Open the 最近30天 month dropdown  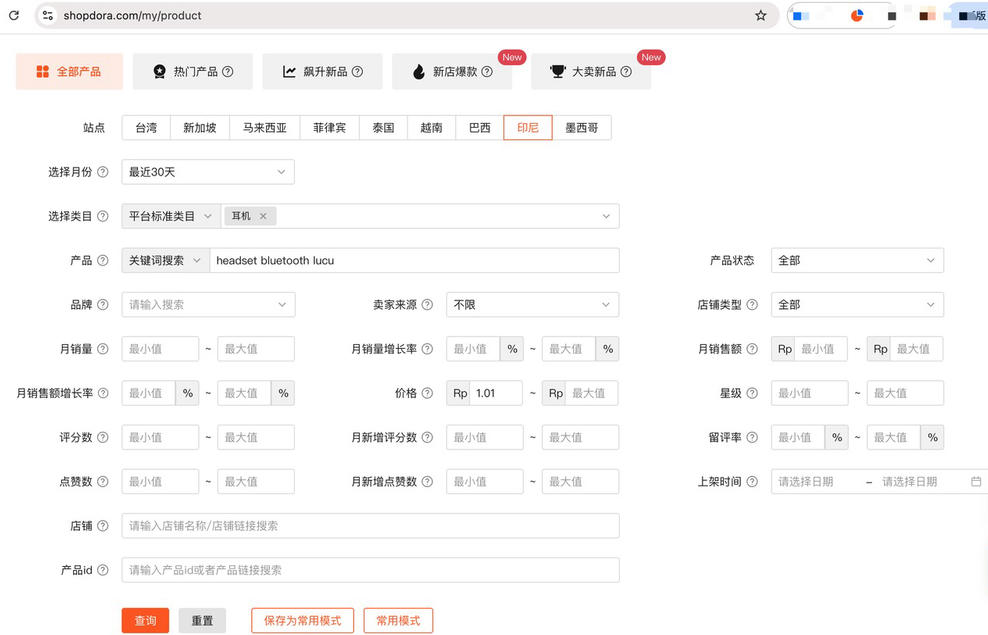click(208, 172)
